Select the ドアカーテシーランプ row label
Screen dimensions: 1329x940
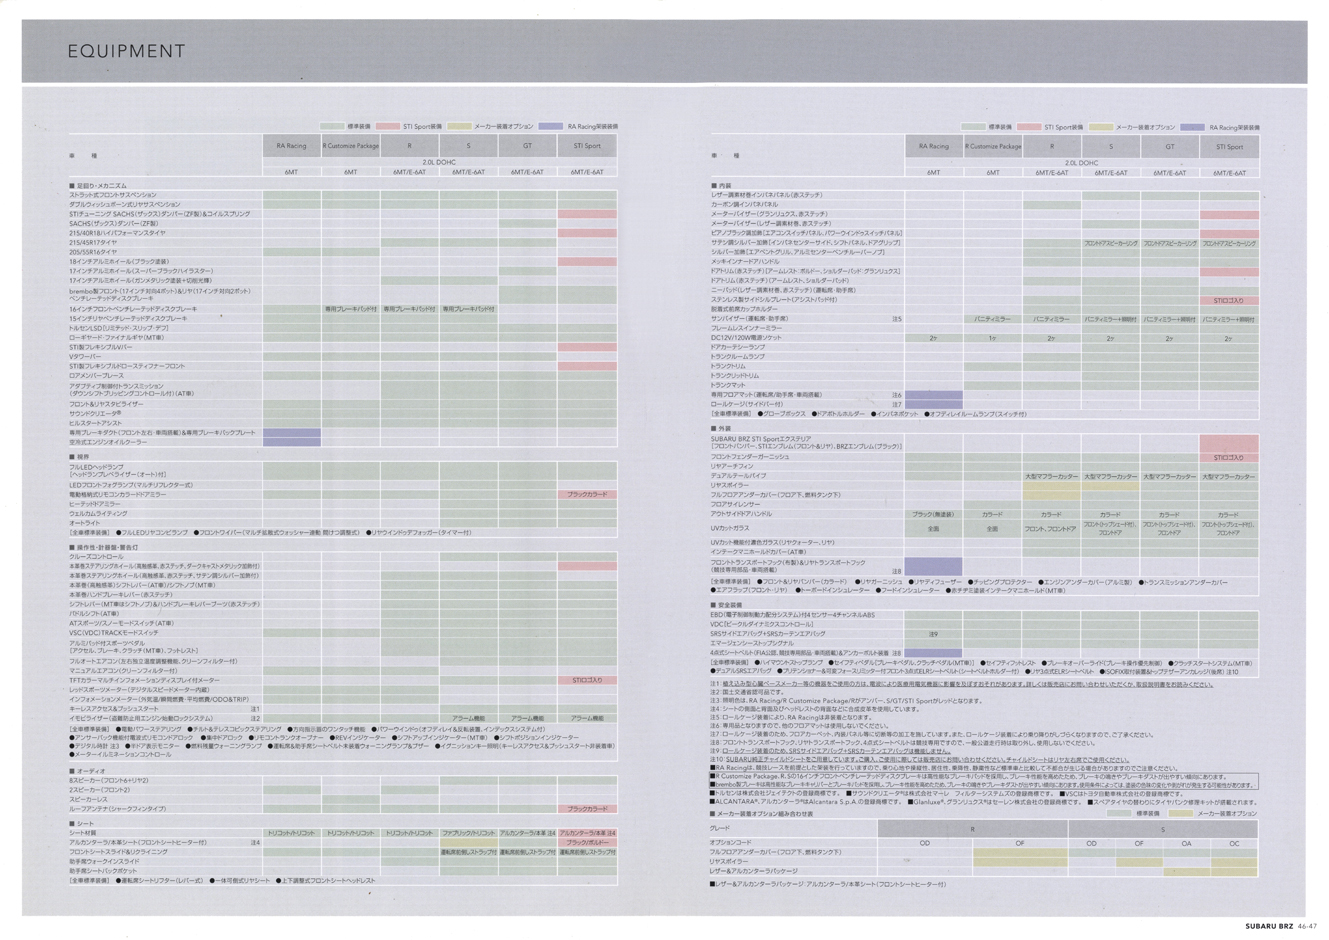click(738, 347)
